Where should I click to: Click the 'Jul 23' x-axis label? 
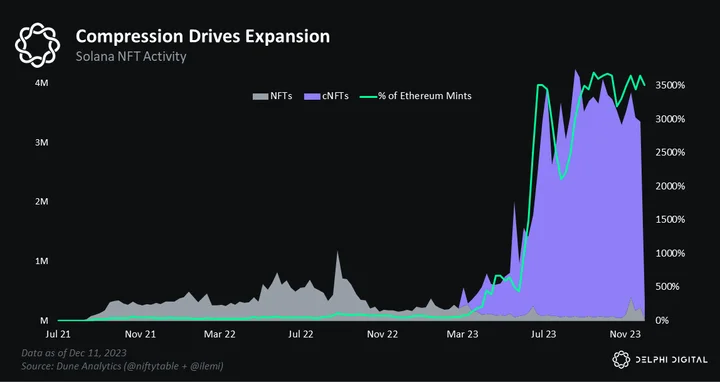544,334
